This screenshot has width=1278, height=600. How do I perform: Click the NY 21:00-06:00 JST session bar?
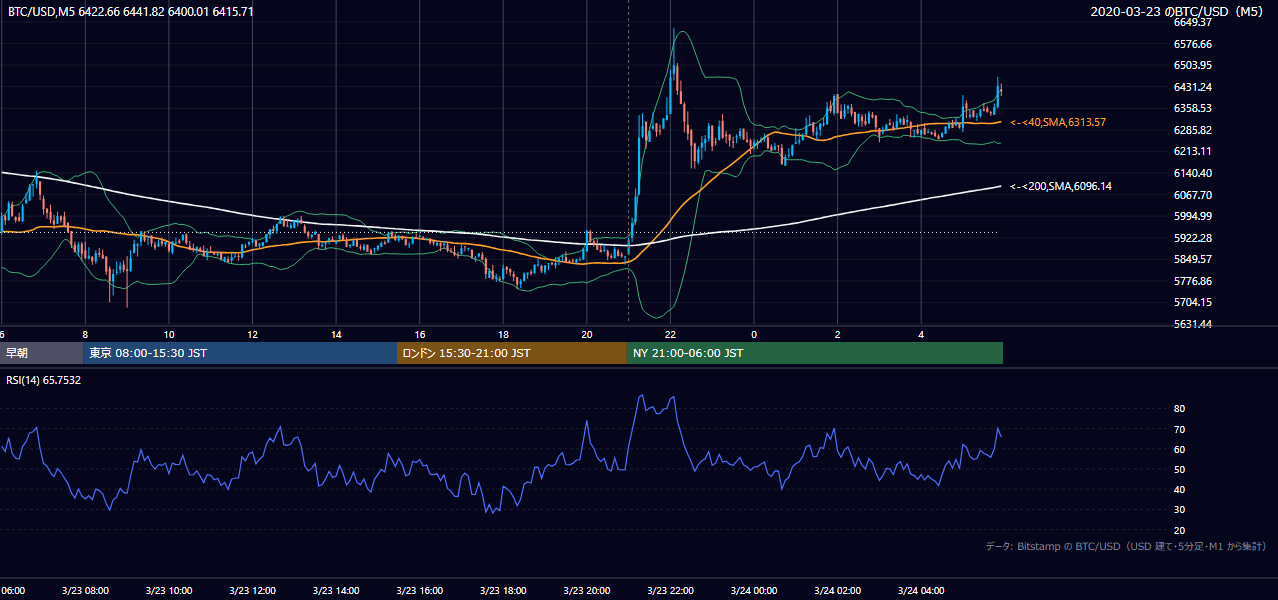[x=815, y=353]
